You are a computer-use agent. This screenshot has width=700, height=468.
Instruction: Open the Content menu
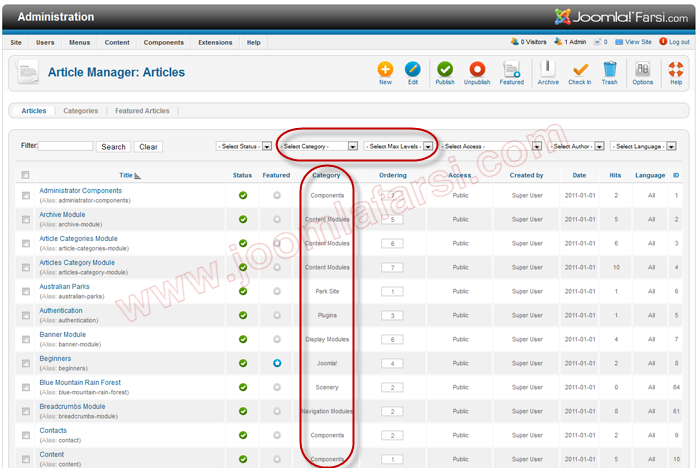117,42
